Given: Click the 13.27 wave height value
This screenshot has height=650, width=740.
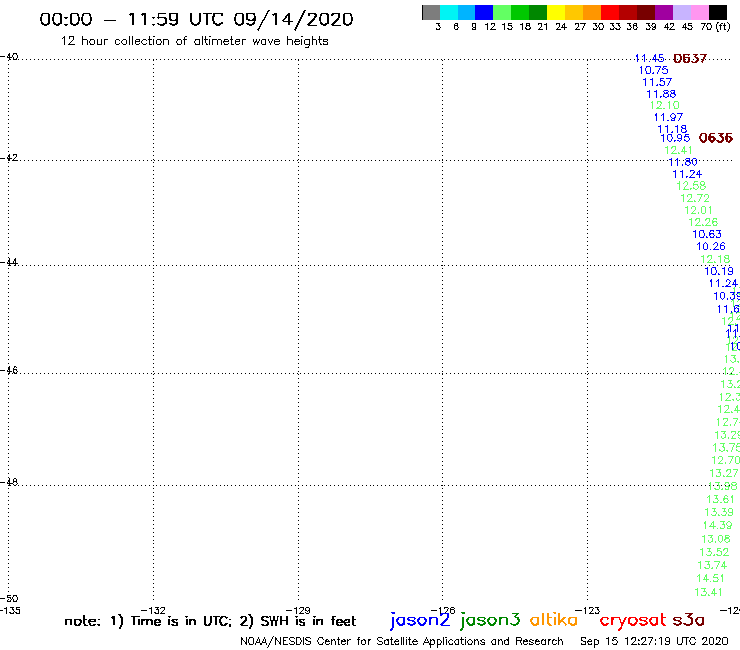Looking at the screenshot, I should [x=724, y=473].
